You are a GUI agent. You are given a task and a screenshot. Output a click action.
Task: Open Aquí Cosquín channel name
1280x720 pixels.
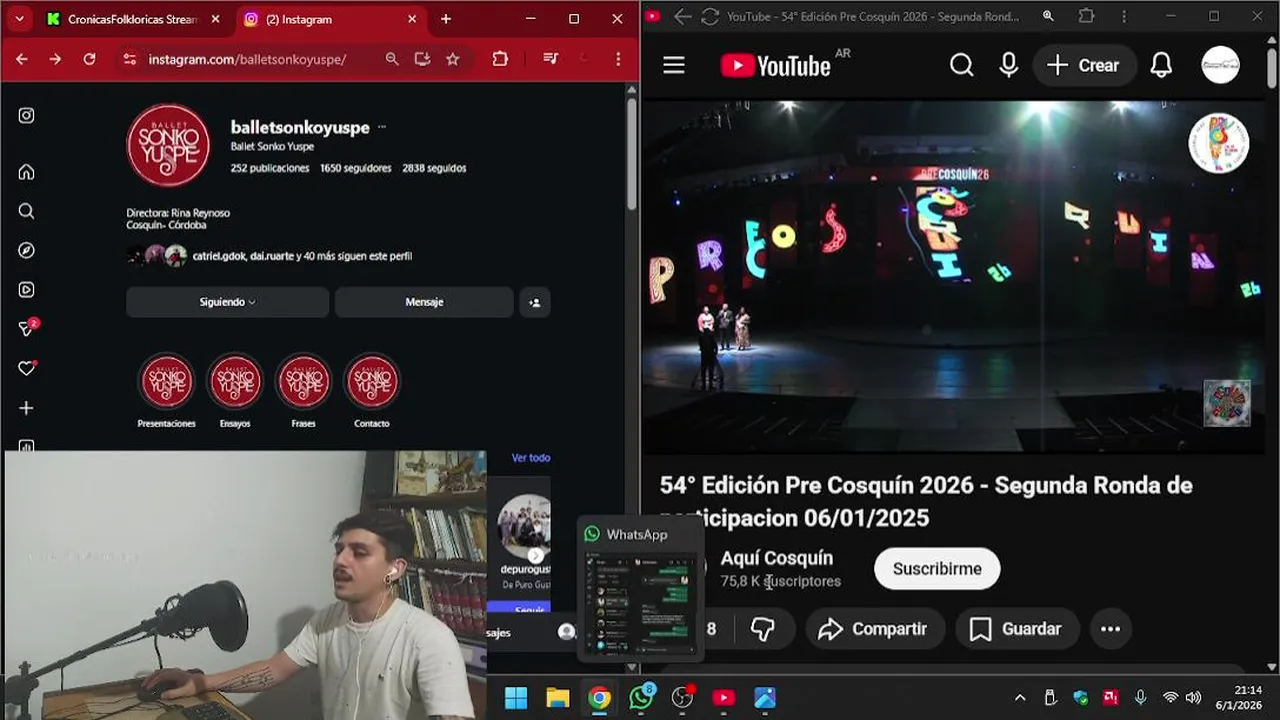[777, 558]
